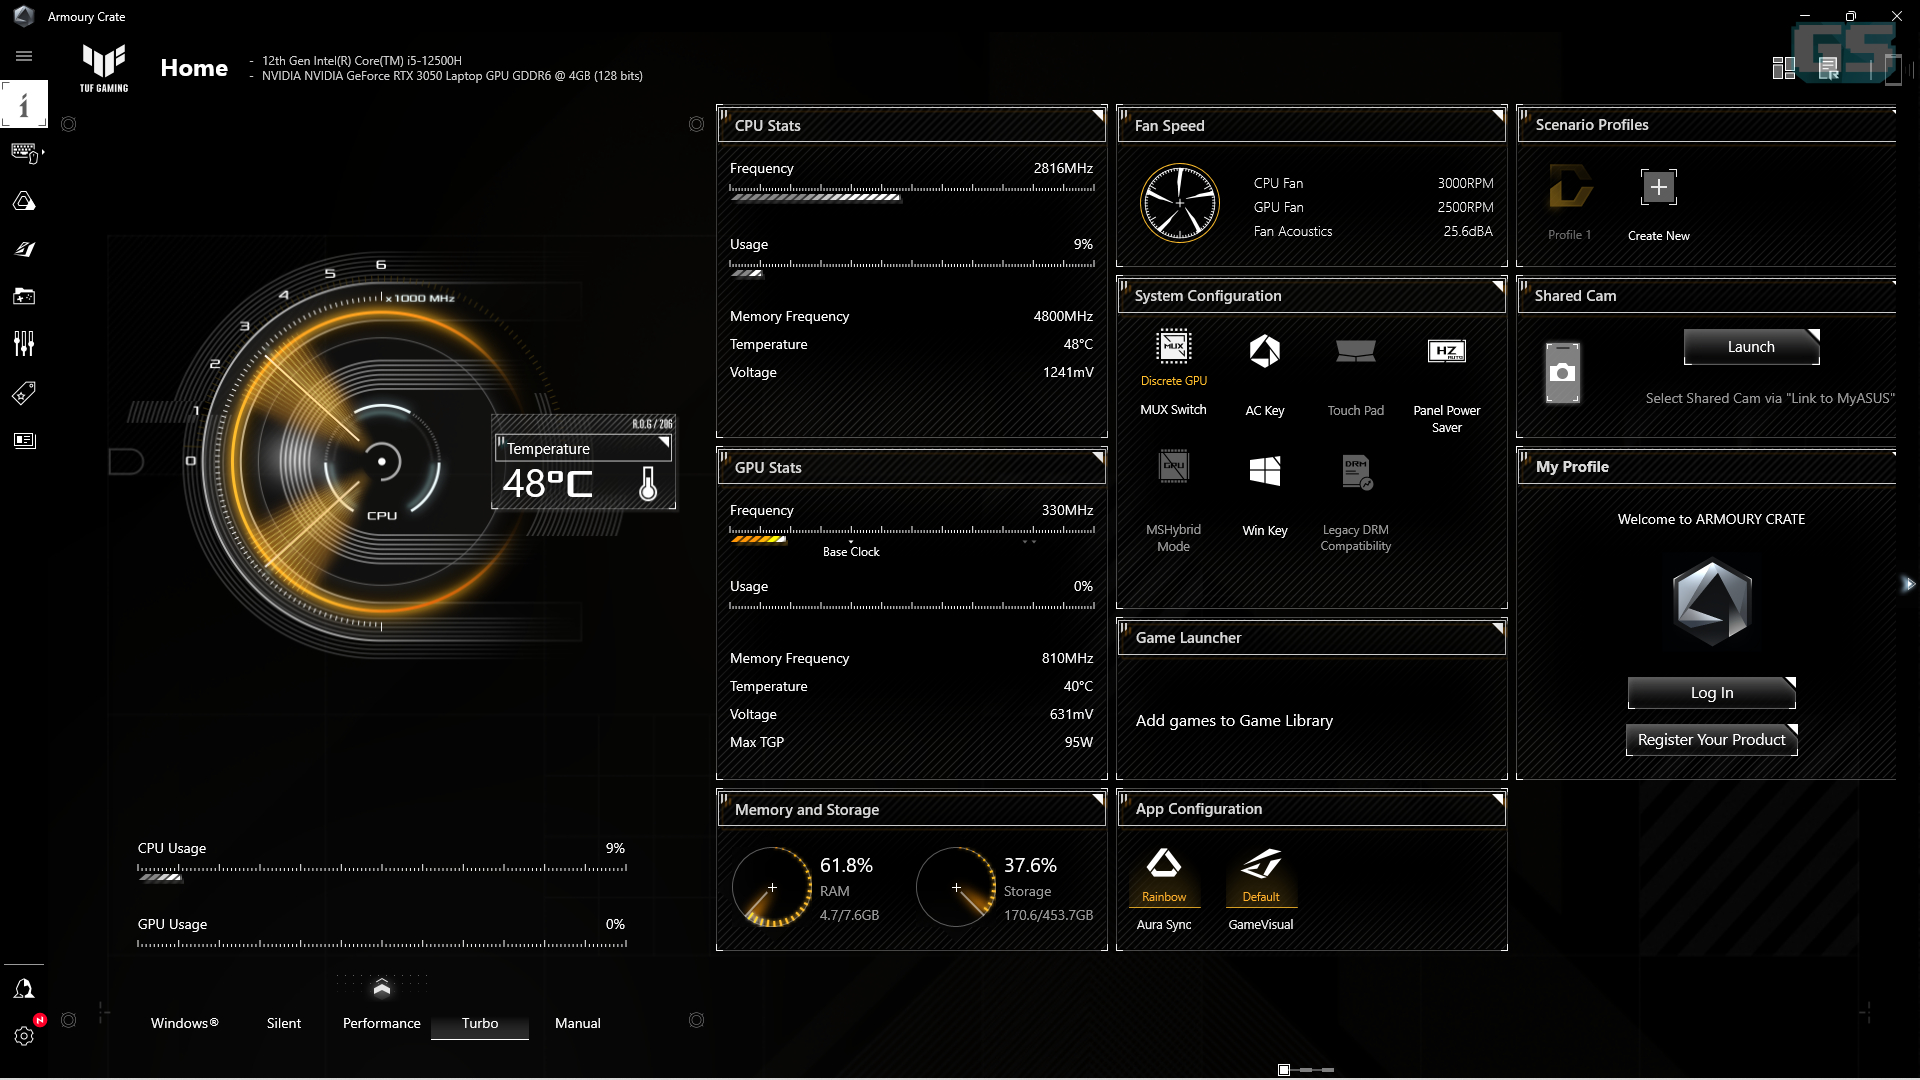Viewport: 1920px width, 1080px height.
Task: Click the RAM usage gauge
Action: [771, 887]
